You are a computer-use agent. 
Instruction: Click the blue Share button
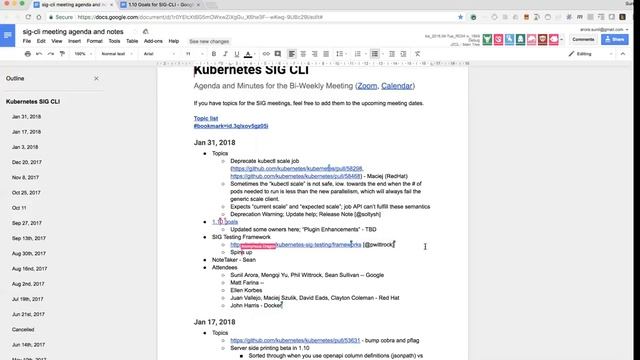click(615, 40)
